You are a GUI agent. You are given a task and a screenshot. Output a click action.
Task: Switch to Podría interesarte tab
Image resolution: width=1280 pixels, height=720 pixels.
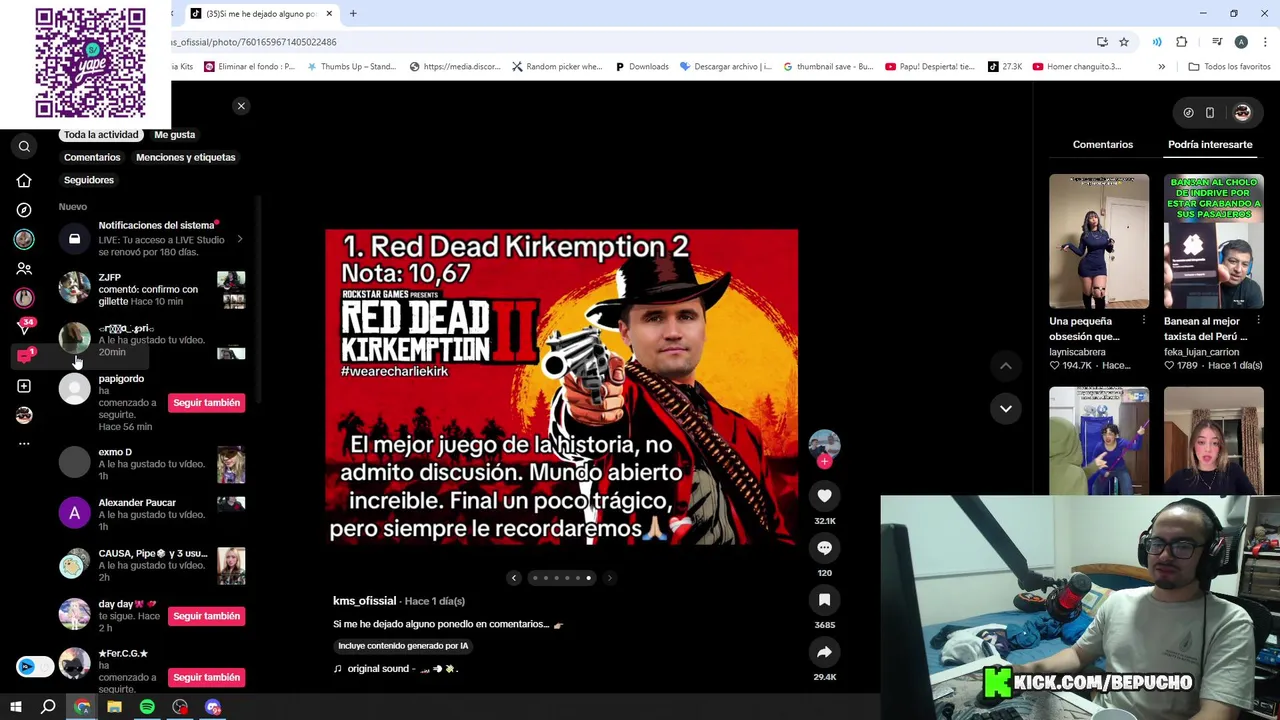[1210, 145]
